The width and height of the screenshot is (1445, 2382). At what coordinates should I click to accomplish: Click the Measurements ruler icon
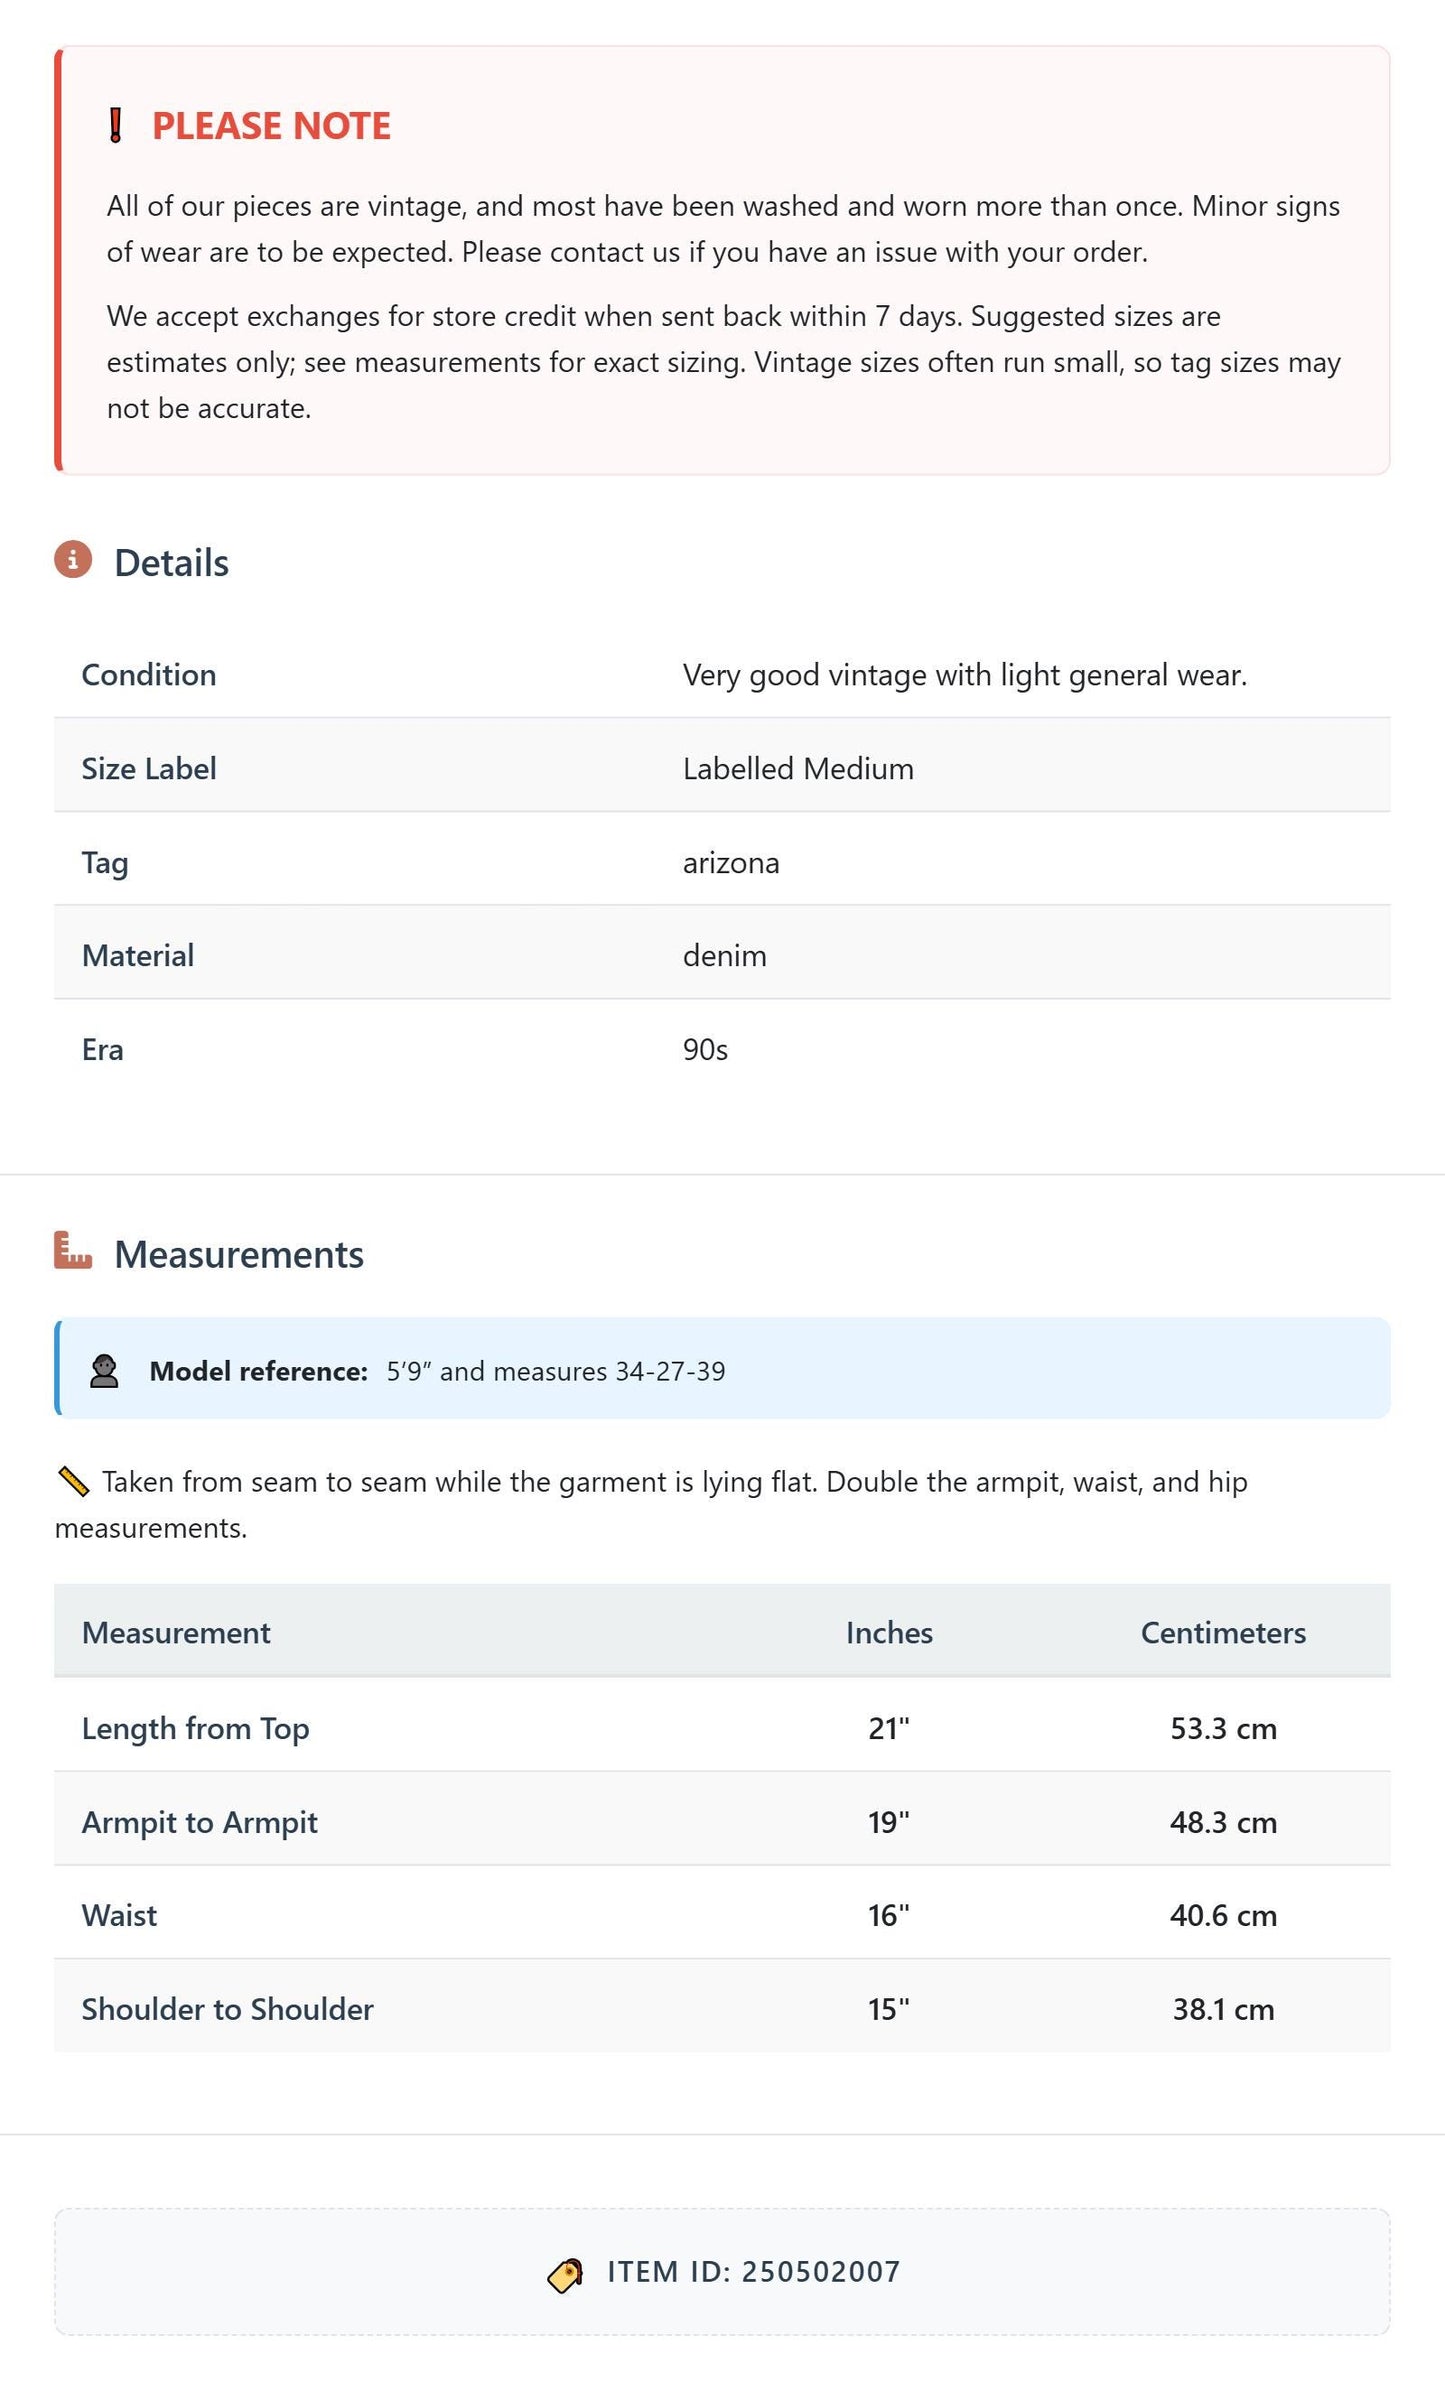pyautogui.click(x=73, y=1251)
